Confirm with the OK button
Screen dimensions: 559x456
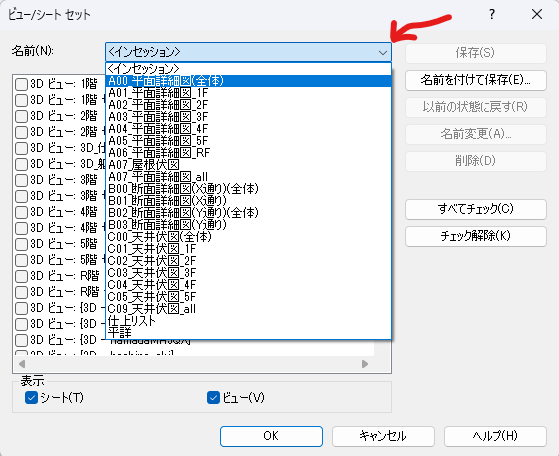pos(271,436)
